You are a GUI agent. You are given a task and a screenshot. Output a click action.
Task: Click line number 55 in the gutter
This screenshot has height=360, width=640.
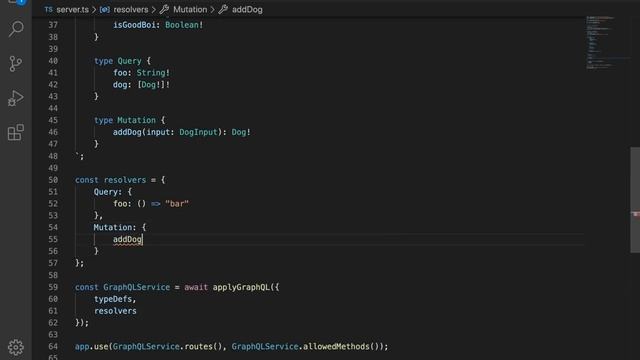pos(53,239)
